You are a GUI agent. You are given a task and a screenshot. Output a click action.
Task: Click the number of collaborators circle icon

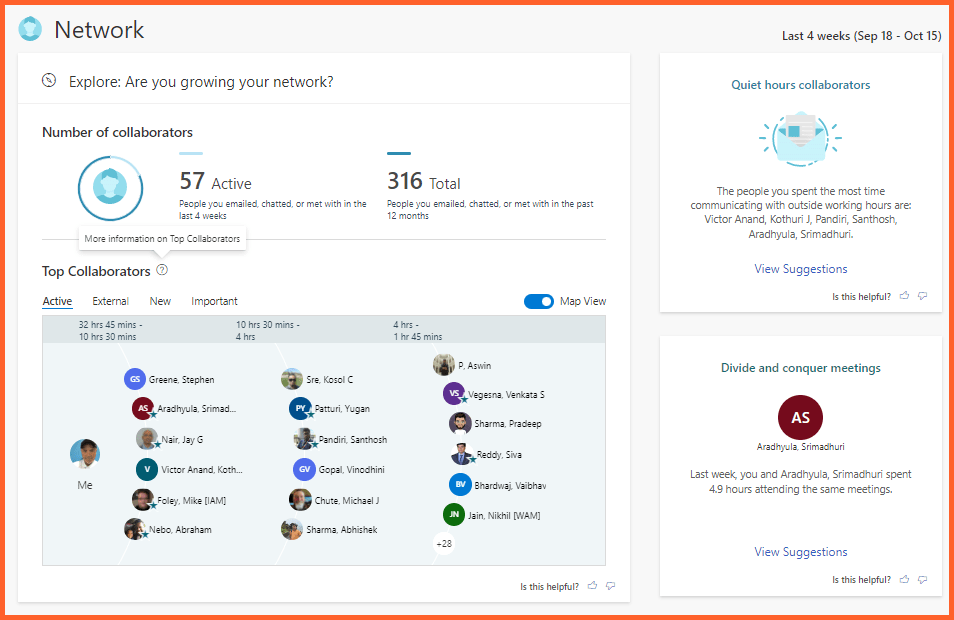[x=110, y=188]
